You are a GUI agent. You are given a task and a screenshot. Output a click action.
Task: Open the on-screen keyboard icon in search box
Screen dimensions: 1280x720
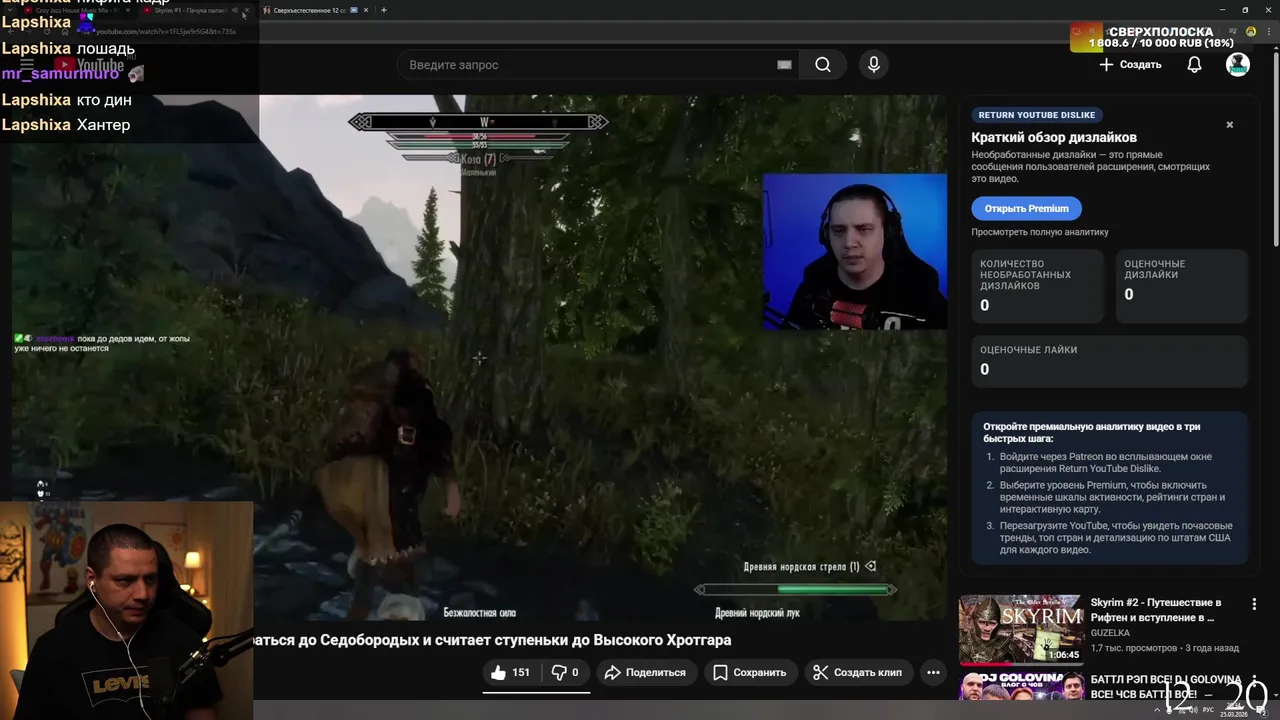pos(784,65)
